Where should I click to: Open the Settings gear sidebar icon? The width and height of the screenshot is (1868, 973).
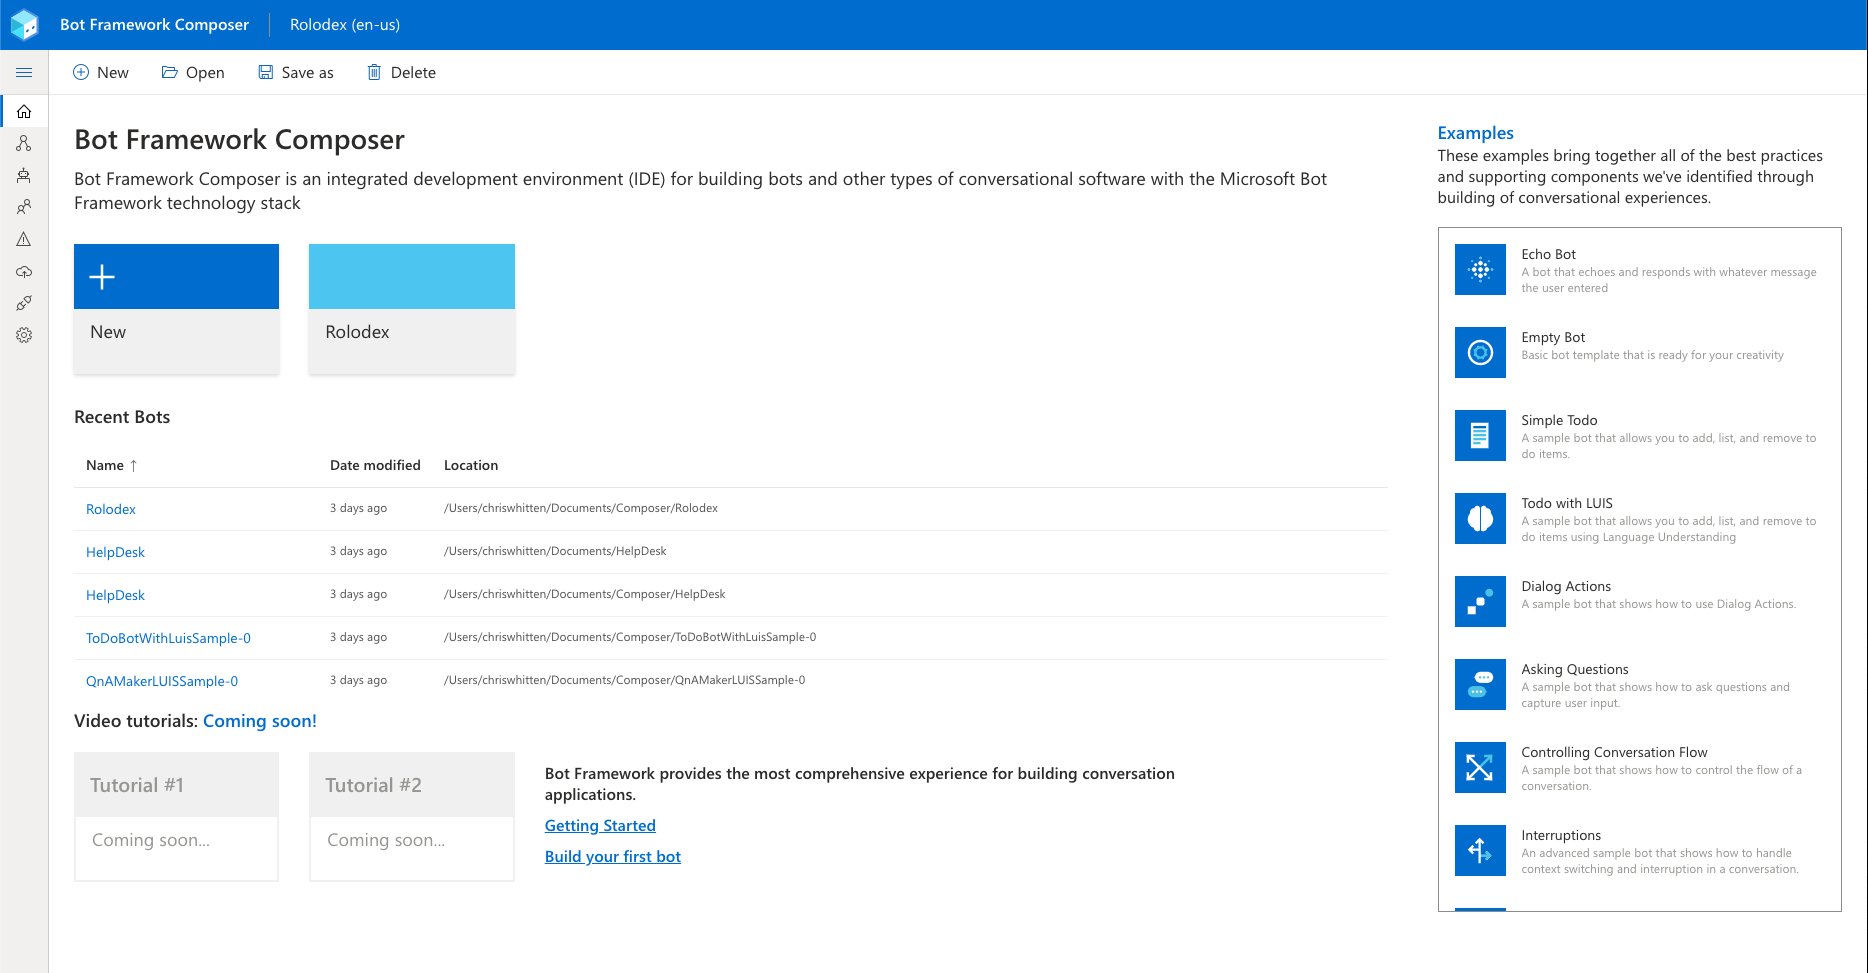click(x=24, y=335)
